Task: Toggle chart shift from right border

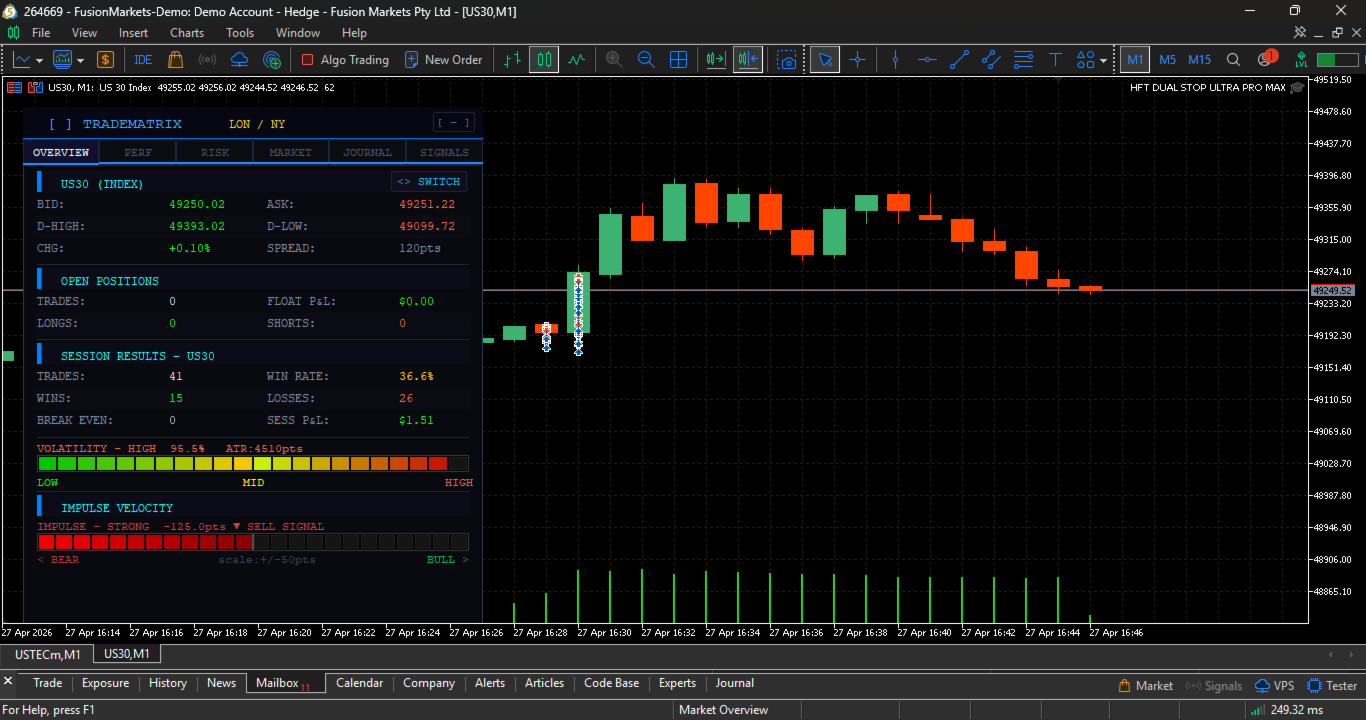Action: coord(747,60)
